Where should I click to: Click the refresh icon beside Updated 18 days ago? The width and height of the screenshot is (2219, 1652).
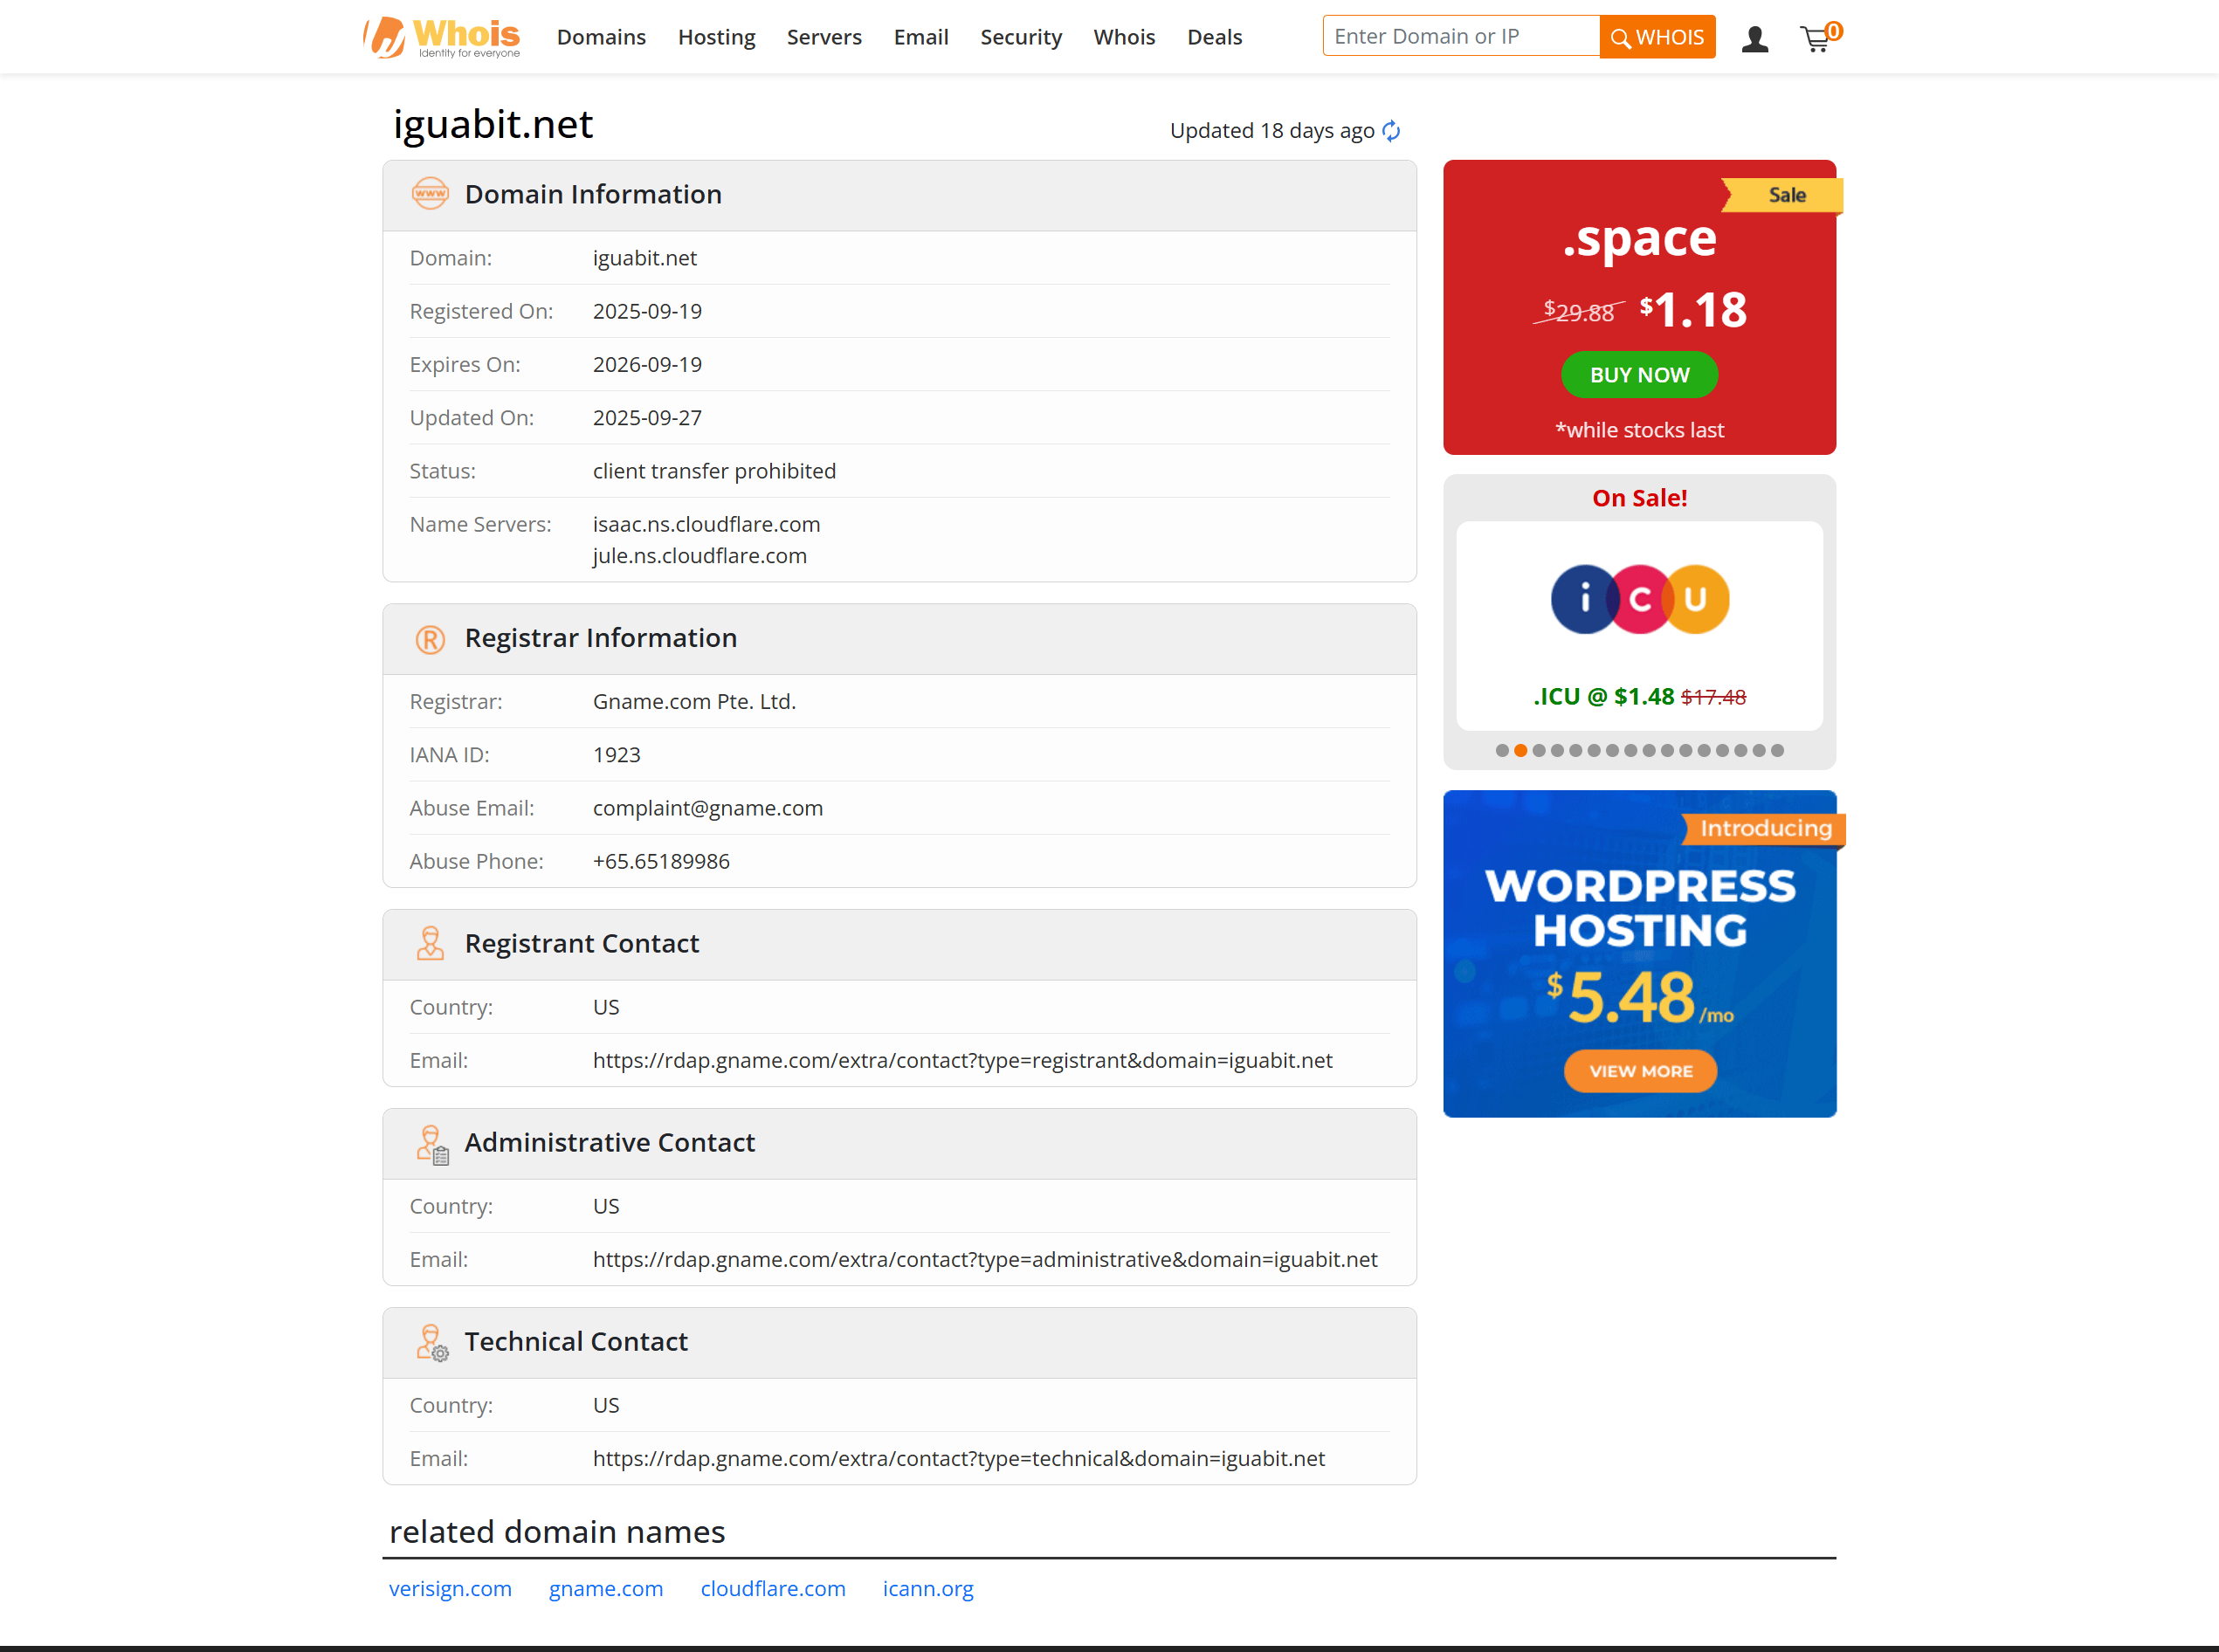[1391, 131]
